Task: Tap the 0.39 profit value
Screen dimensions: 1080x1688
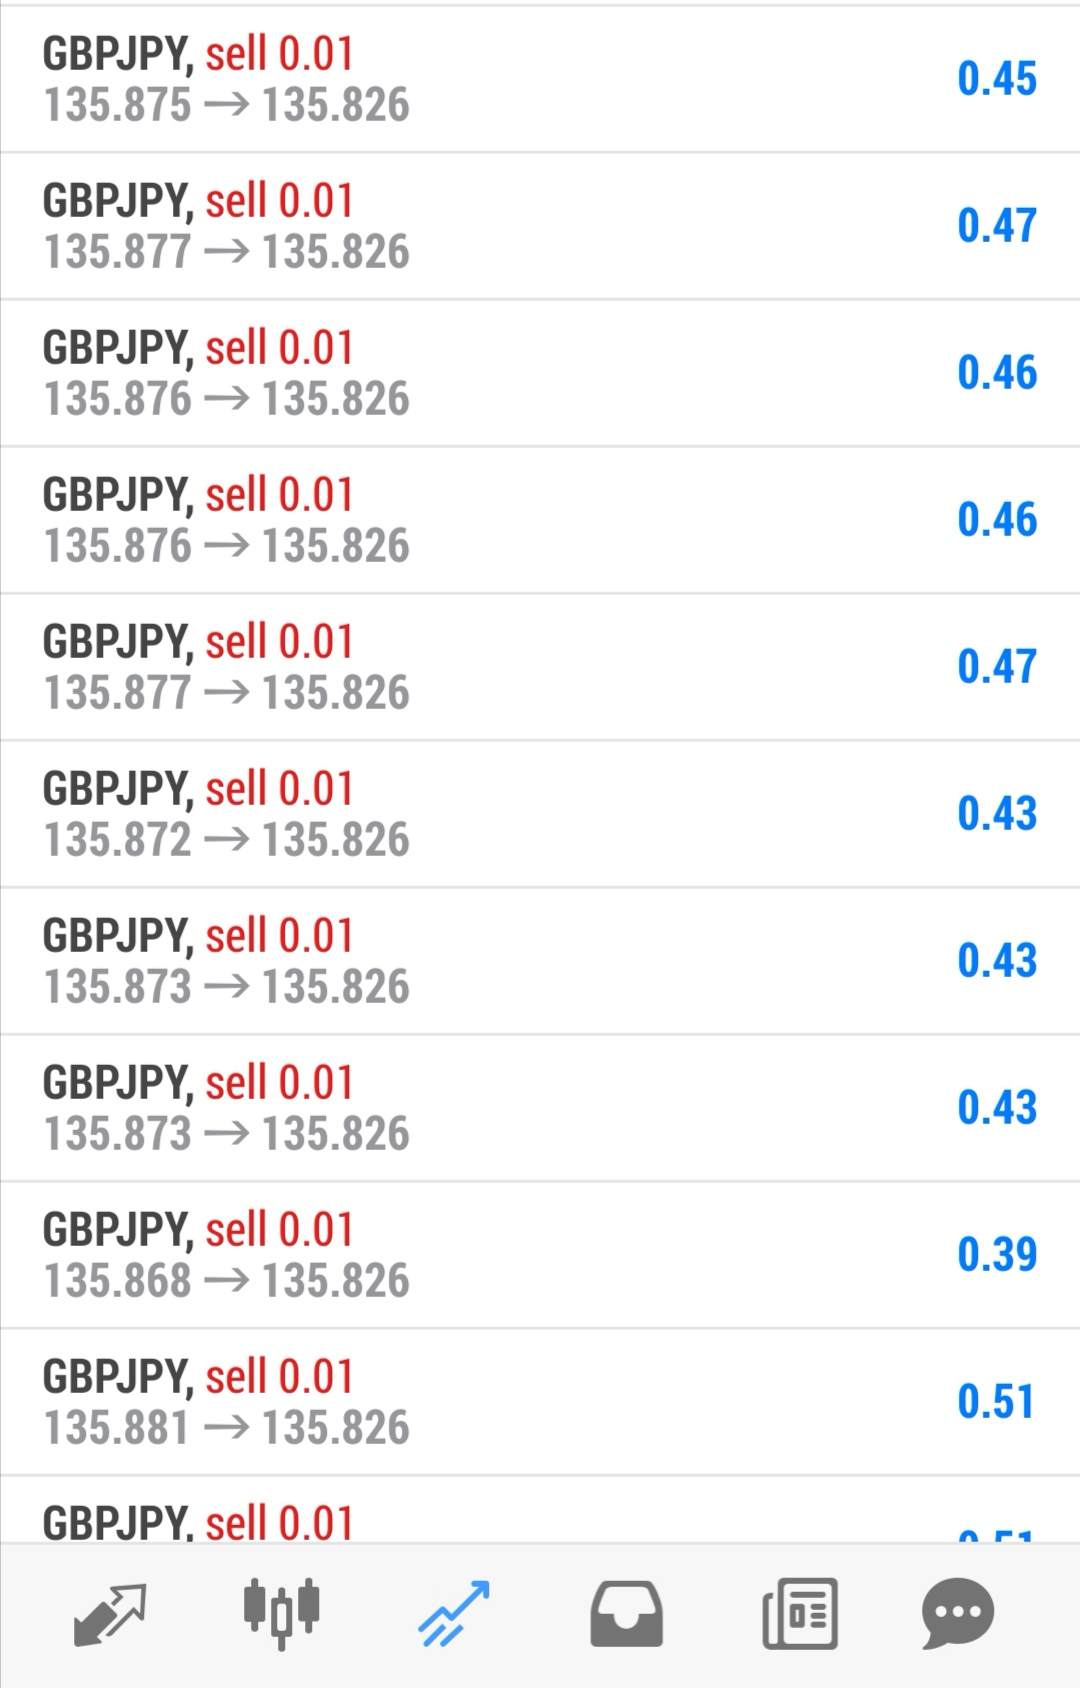Action: pyautogui.click(x=996, y=1254)
